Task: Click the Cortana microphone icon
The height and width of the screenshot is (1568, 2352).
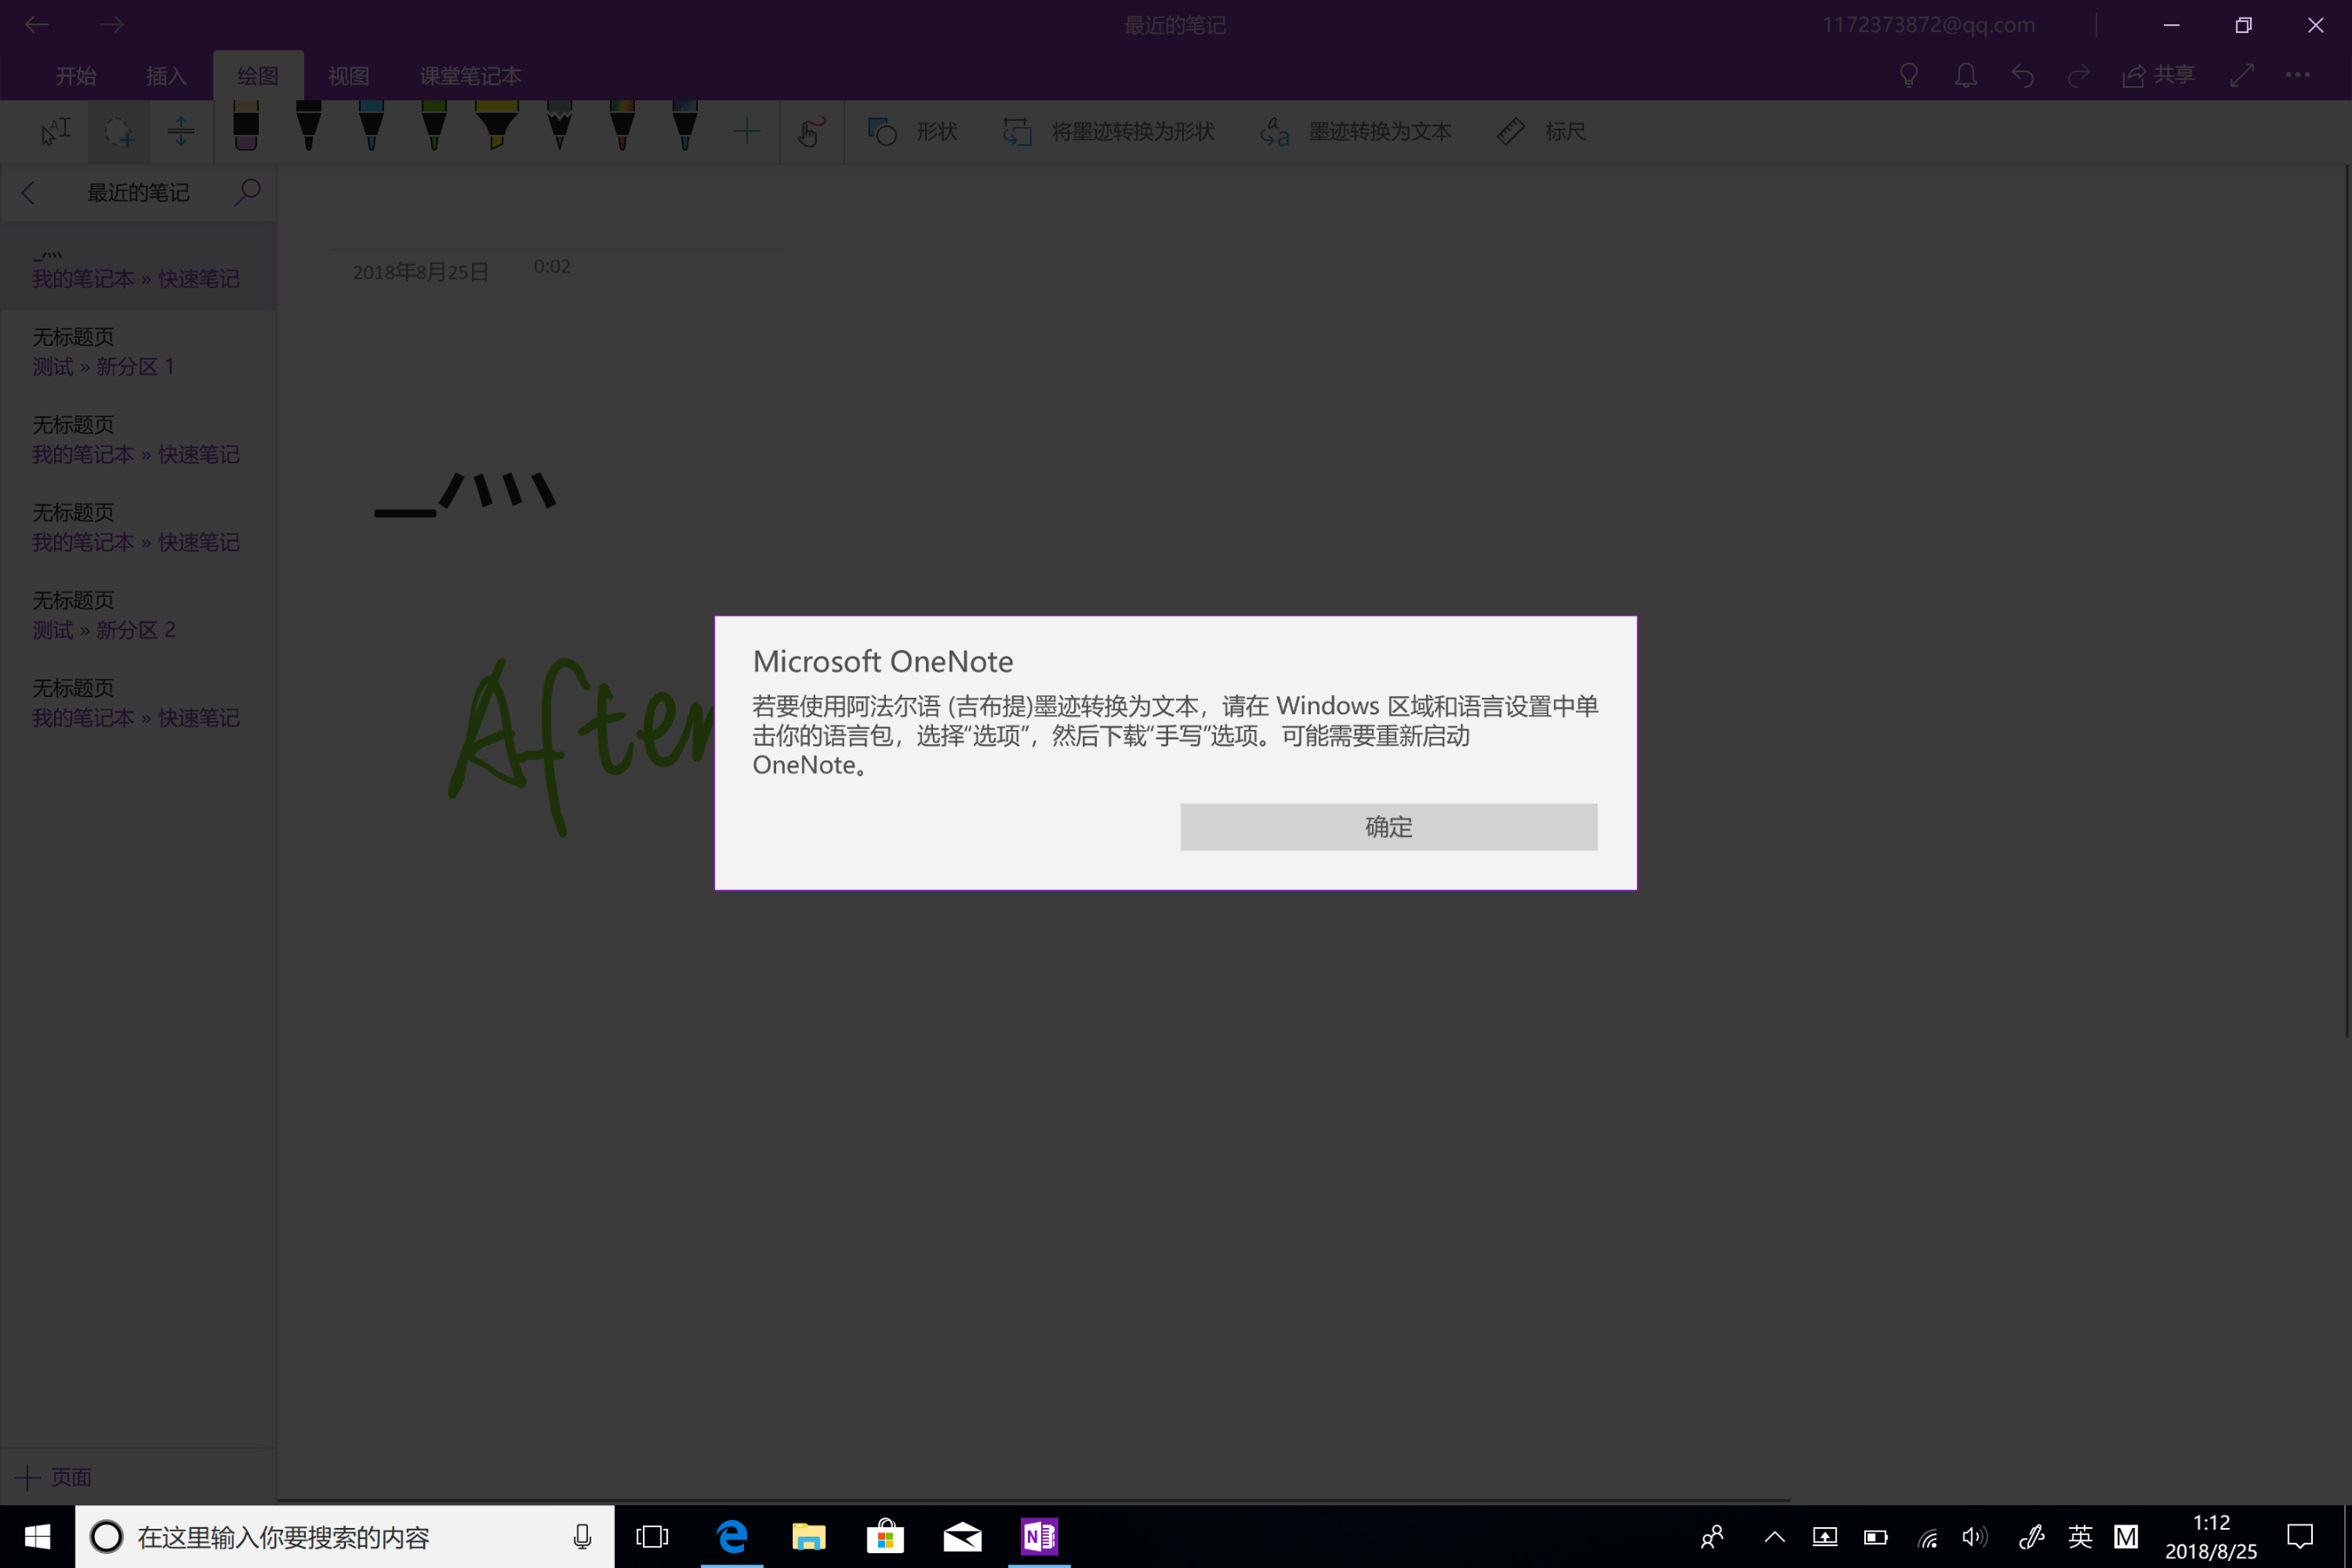Action: (582, 1537)
